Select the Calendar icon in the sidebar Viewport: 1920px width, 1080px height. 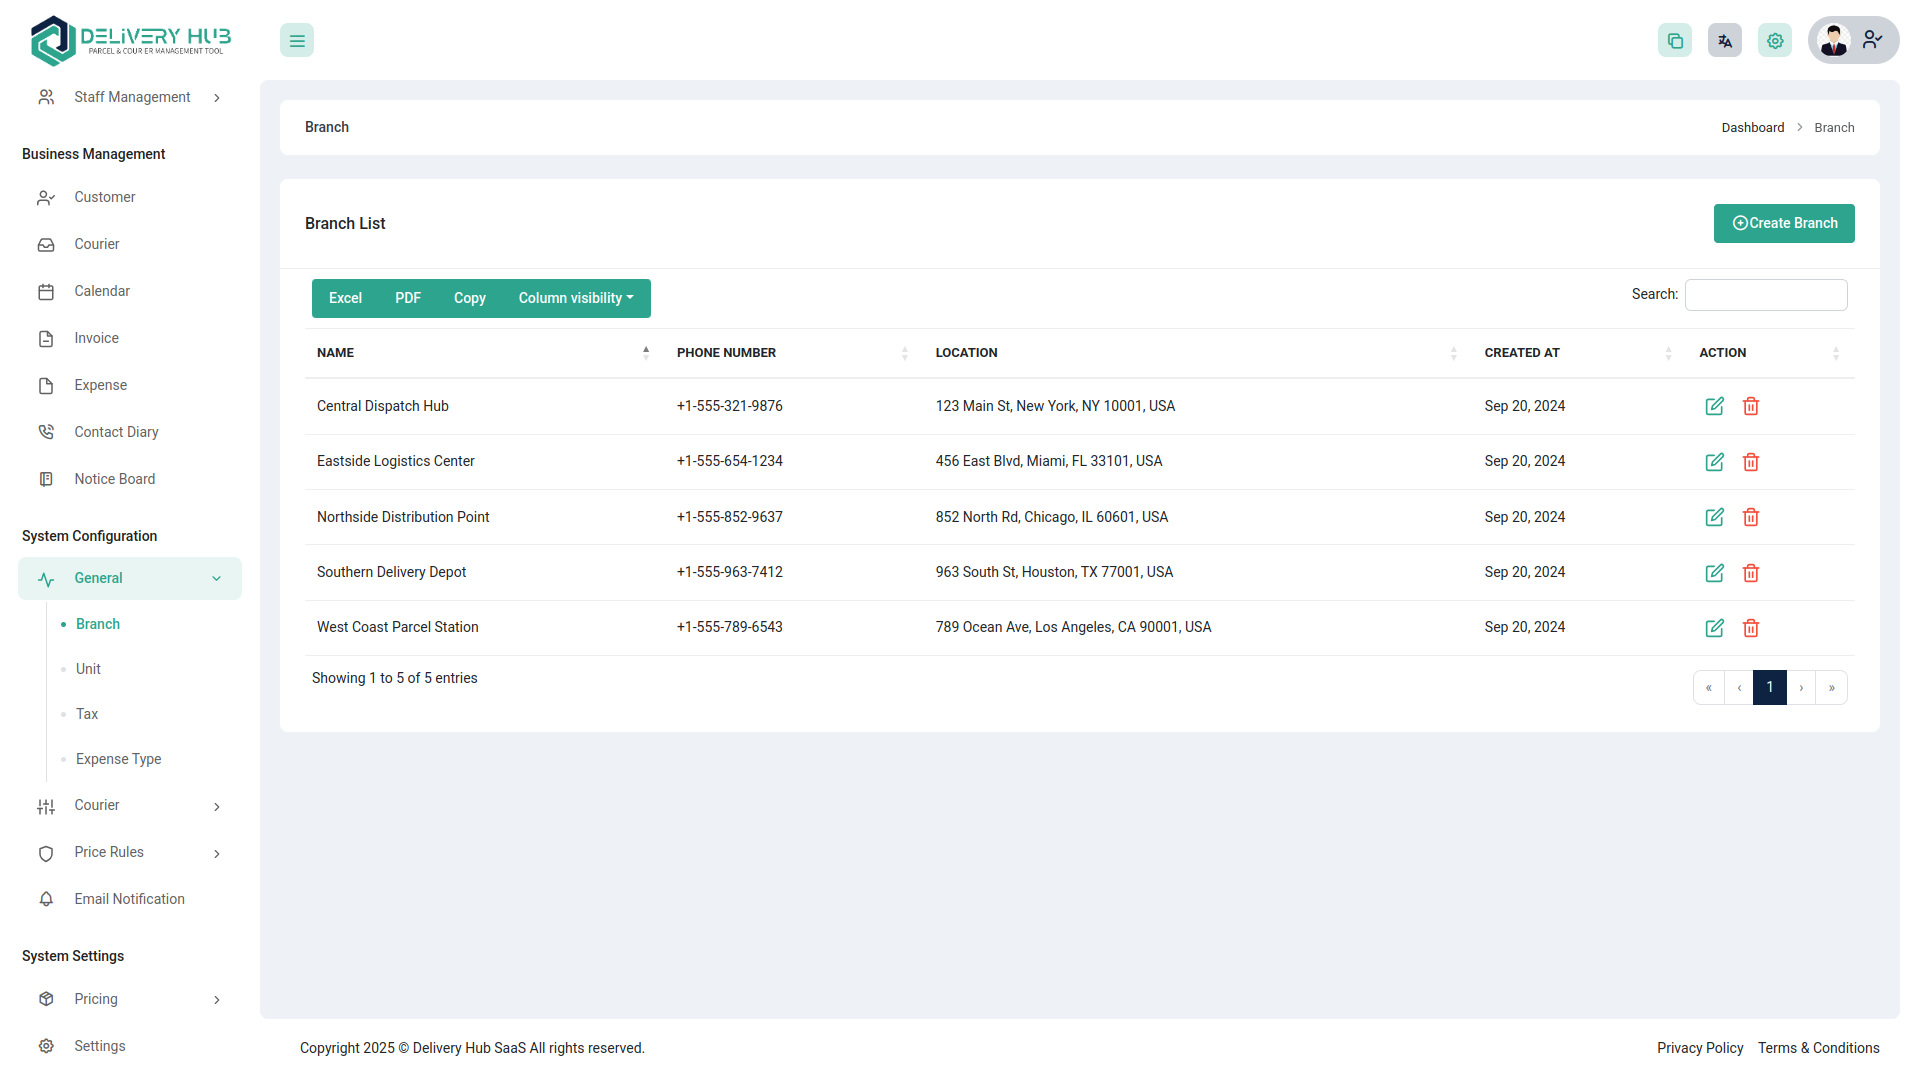coord(46,291)
